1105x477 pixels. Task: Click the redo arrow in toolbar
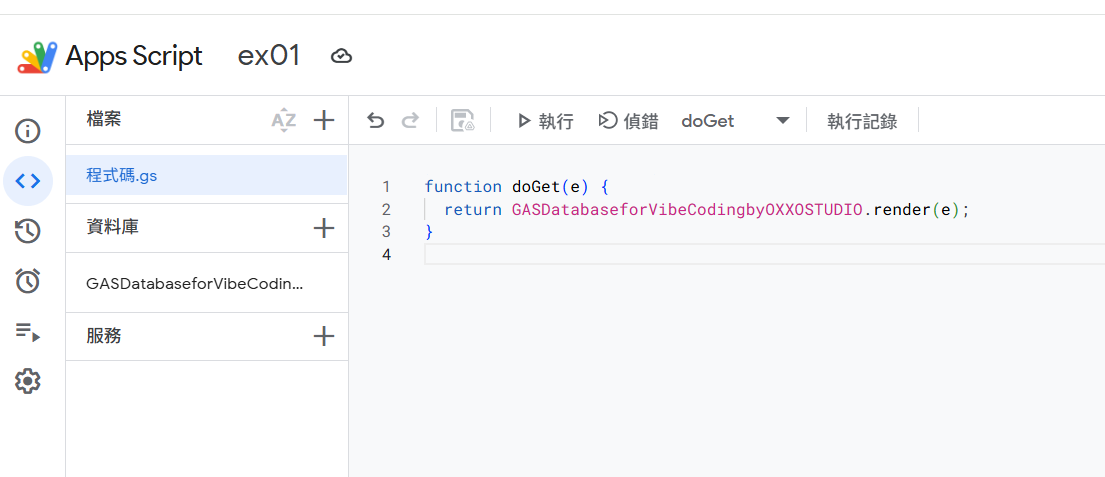click(409, 121)
